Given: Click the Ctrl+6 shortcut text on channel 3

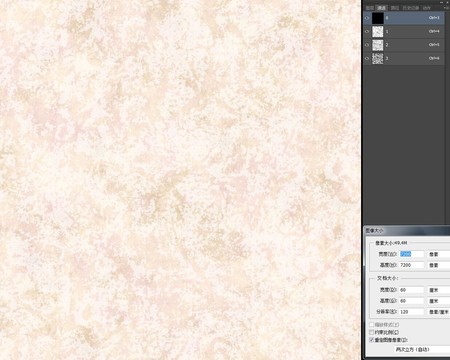Looking at the screenshot, I should (x=434, y=58).
